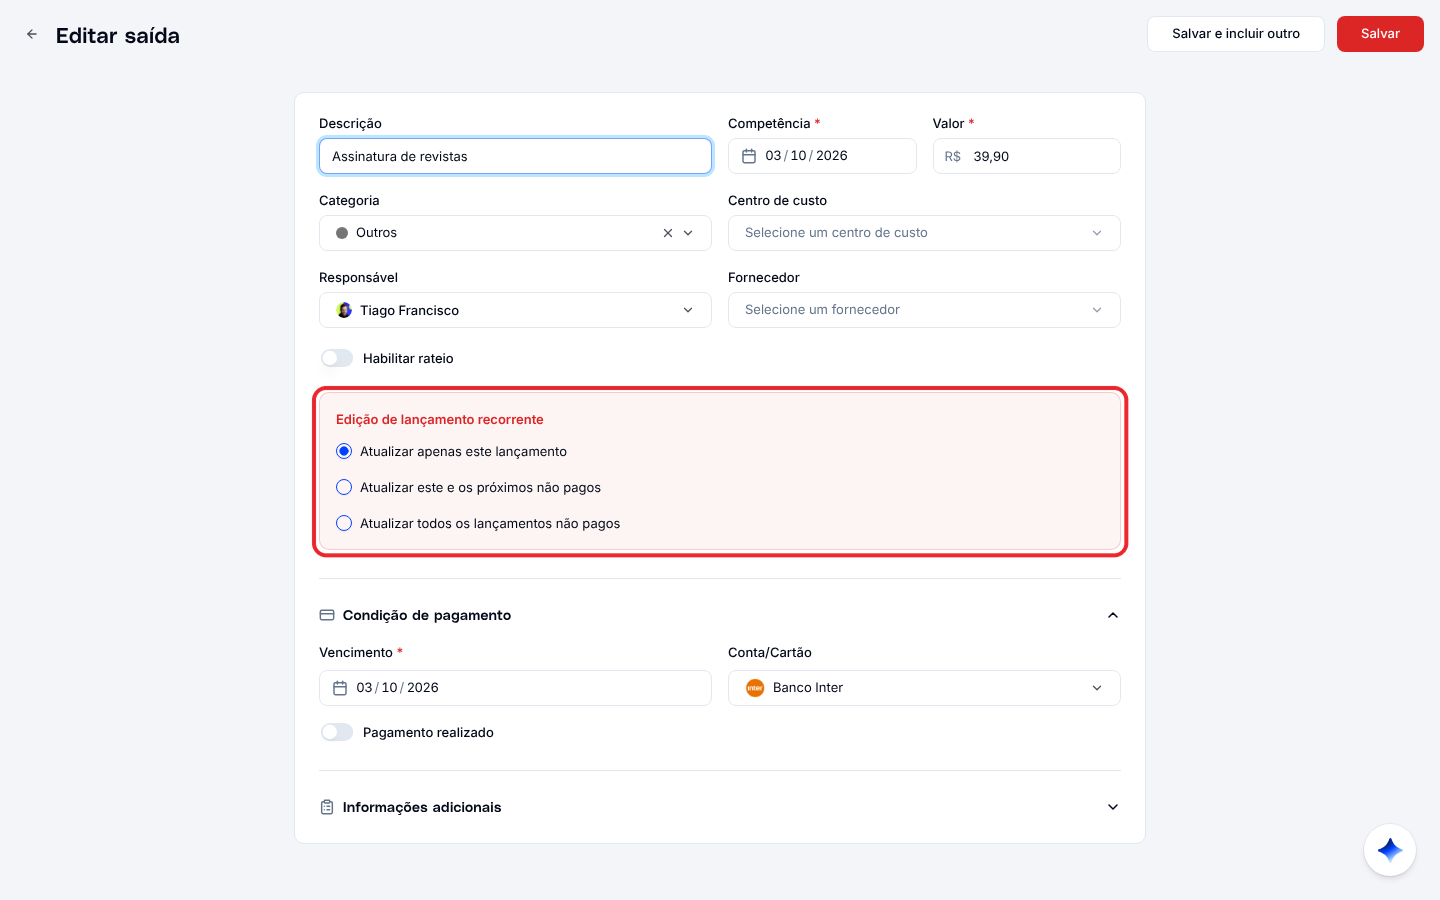Open the Fornecedor dropdown
1440x900 pixels.
[924, 310]
